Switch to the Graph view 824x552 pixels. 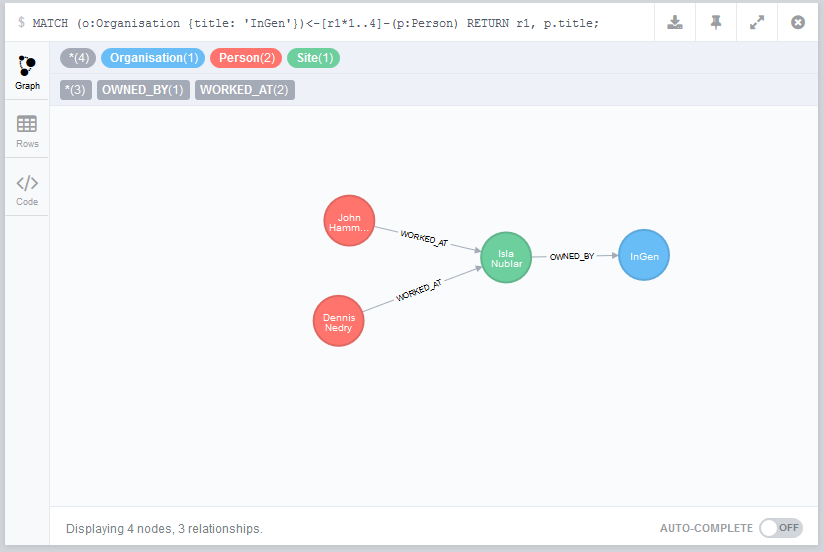tap(27, 72)
